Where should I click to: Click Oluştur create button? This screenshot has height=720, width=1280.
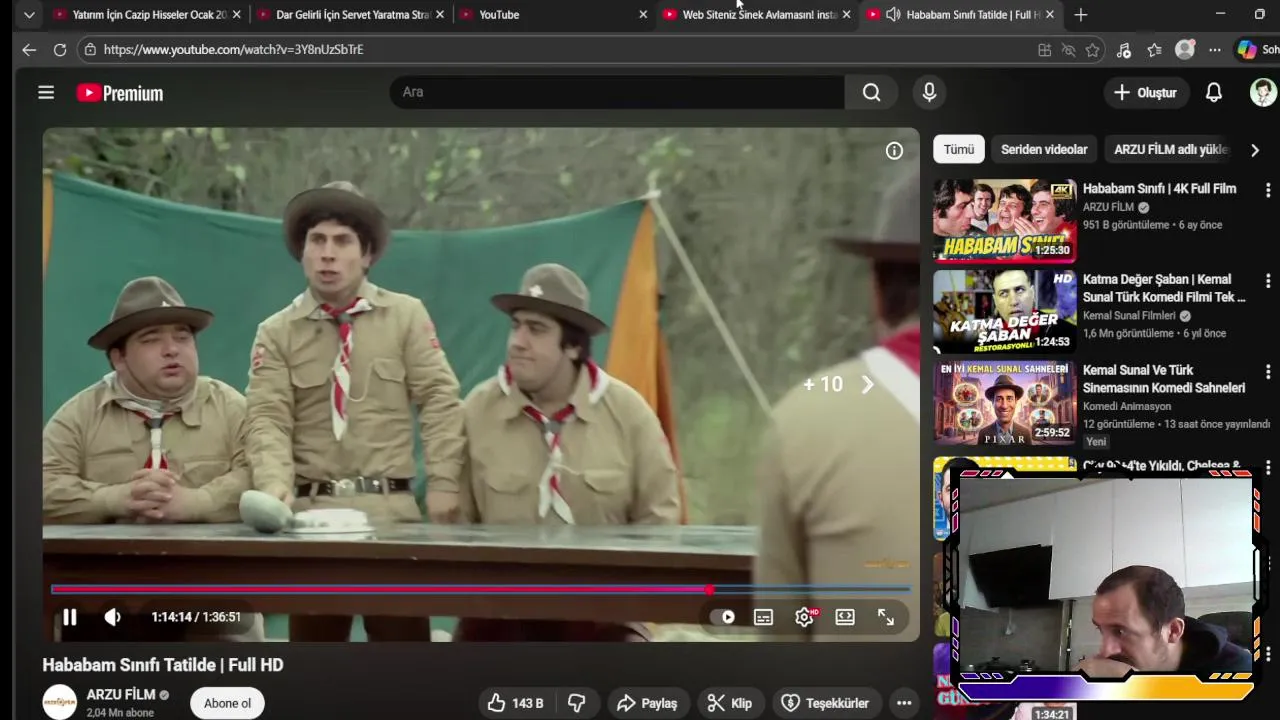[x=1145, y=92]
